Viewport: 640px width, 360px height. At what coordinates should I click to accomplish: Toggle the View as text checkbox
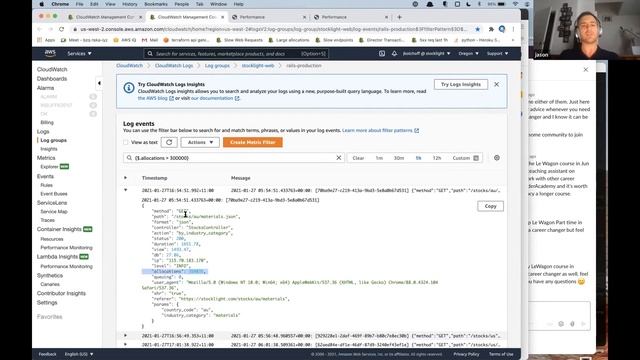coord(125,142)
